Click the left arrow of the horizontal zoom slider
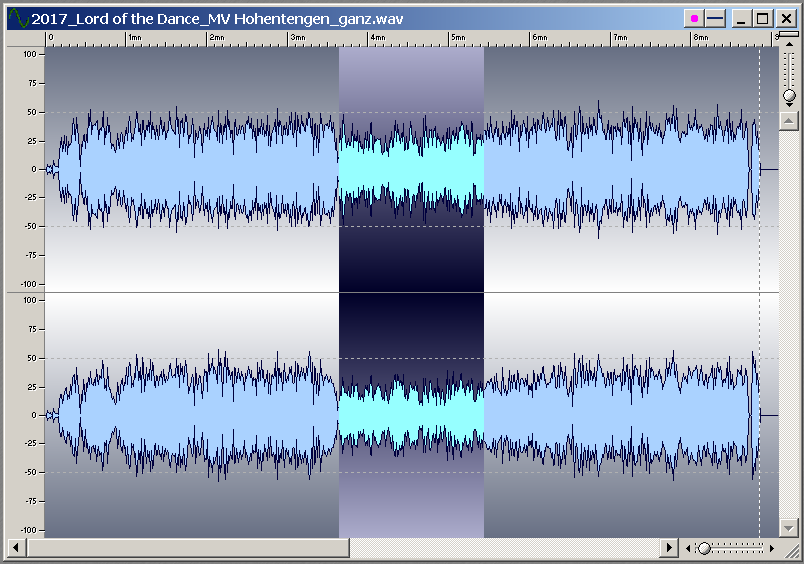This screenshot has width=804, height=564. [688, 549]
